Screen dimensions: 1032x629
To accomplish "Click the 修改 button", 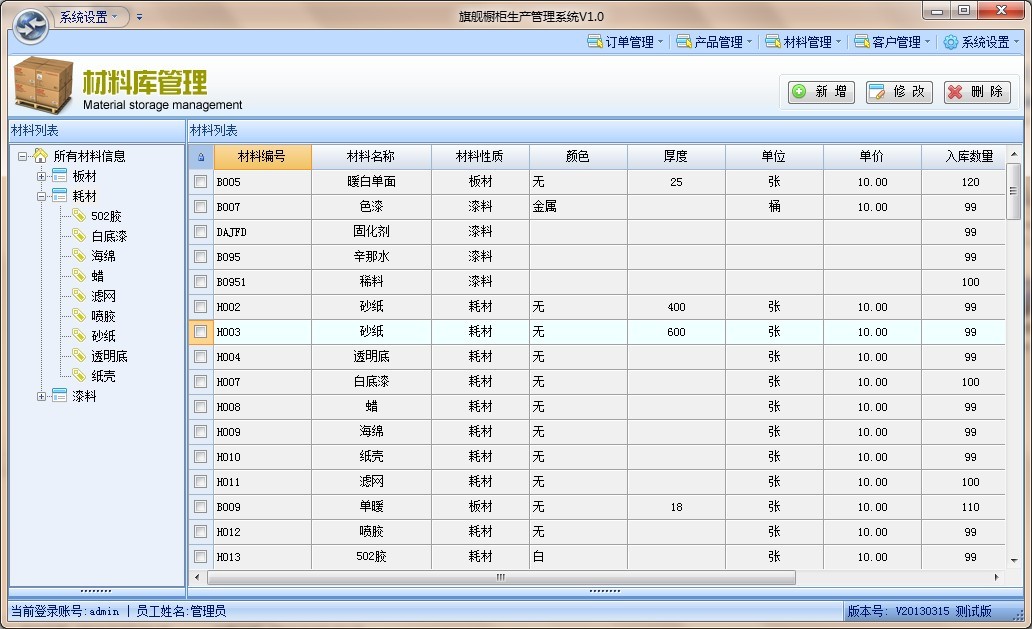I will tap(899, 91).
